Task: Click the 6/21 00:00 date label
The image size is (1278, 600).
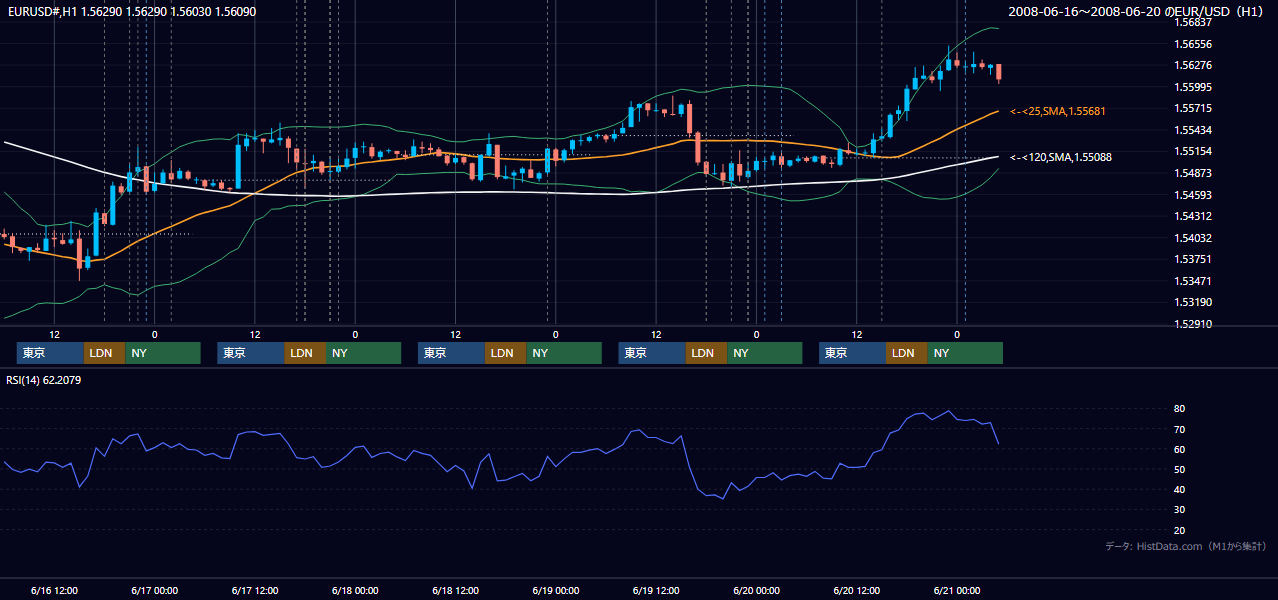Action: pyautogui.click(x=957, y=591)
